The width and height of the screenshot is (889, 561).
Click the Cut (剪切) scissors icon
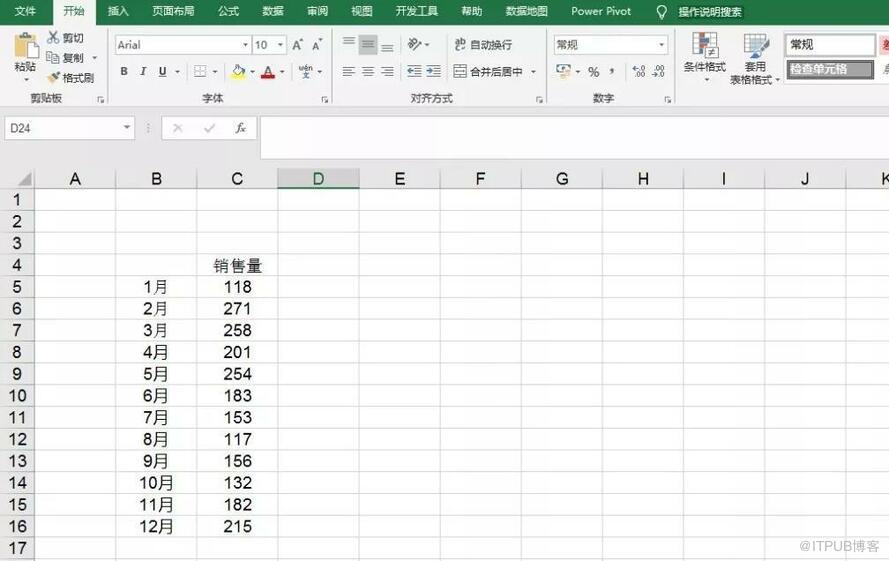pos(54,38)
